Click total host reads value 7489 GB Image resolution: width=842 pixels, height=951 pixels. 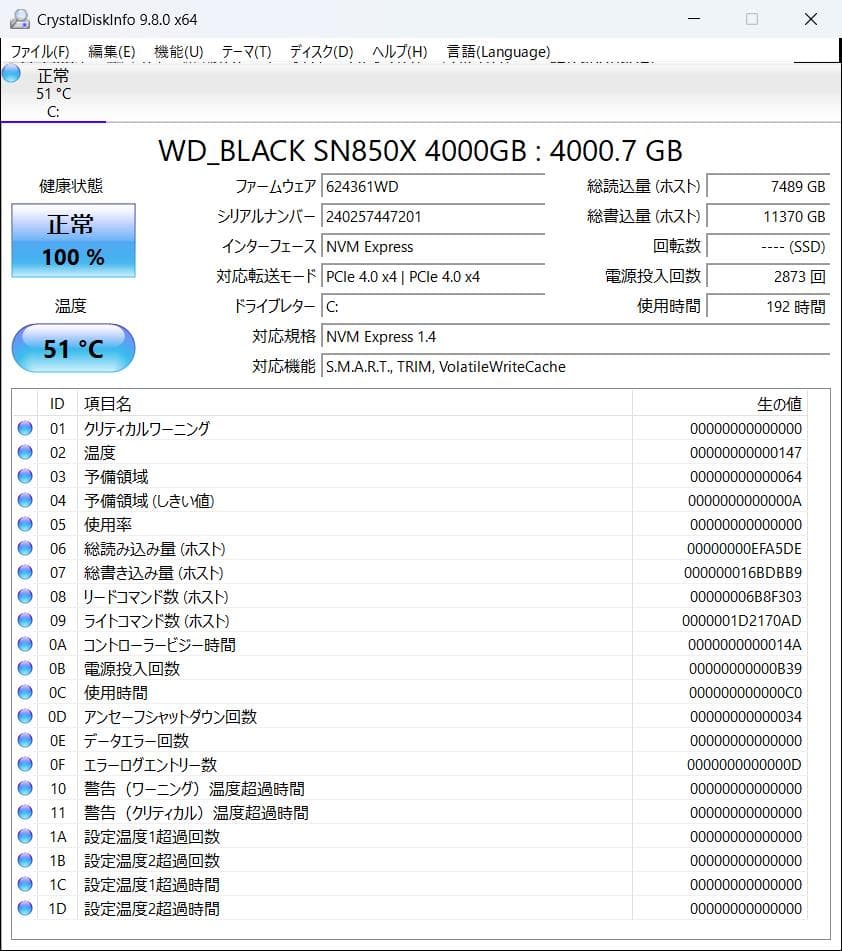point(769,186)
